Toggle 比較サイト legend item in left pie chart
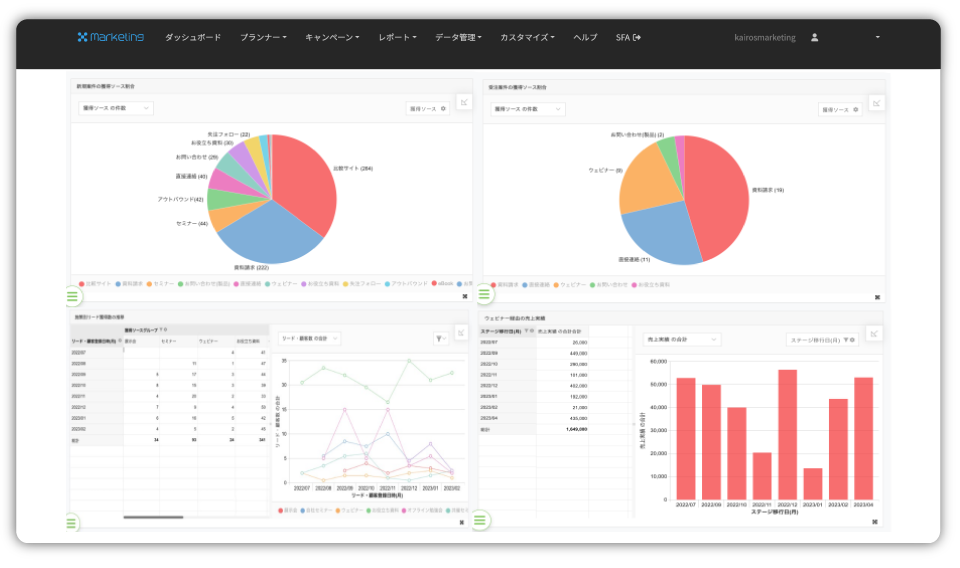This screenshot has width=960, height=568. click(95, 284)
